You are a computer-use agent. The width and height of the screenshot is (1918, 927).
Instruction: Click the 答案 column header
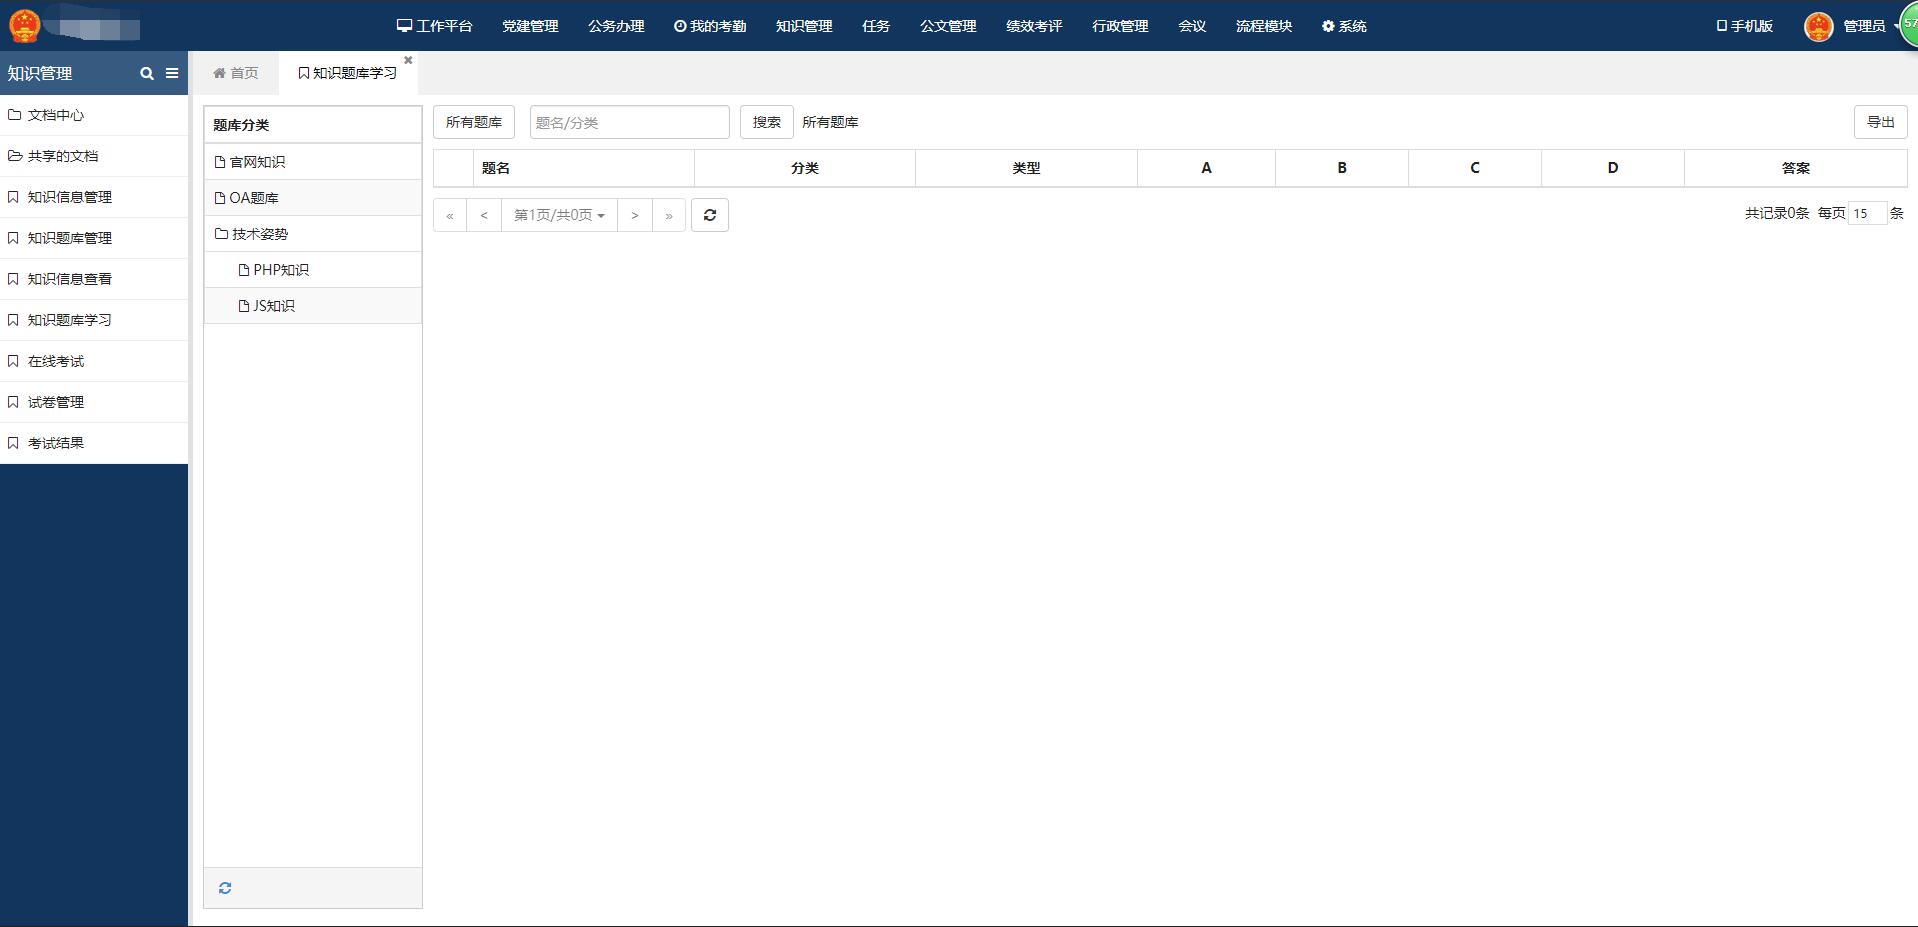pyautogui.click(x=1796, y=168)
